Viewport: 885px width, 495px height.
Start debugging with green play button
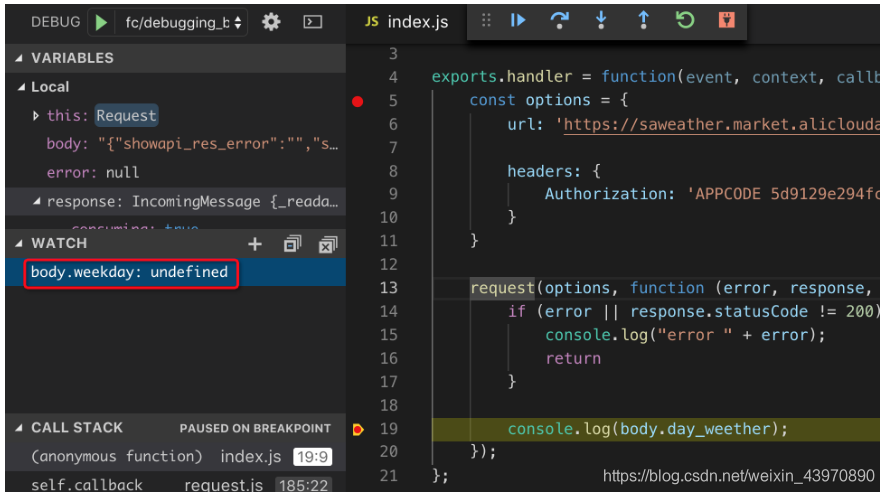[x=102, y=23]
